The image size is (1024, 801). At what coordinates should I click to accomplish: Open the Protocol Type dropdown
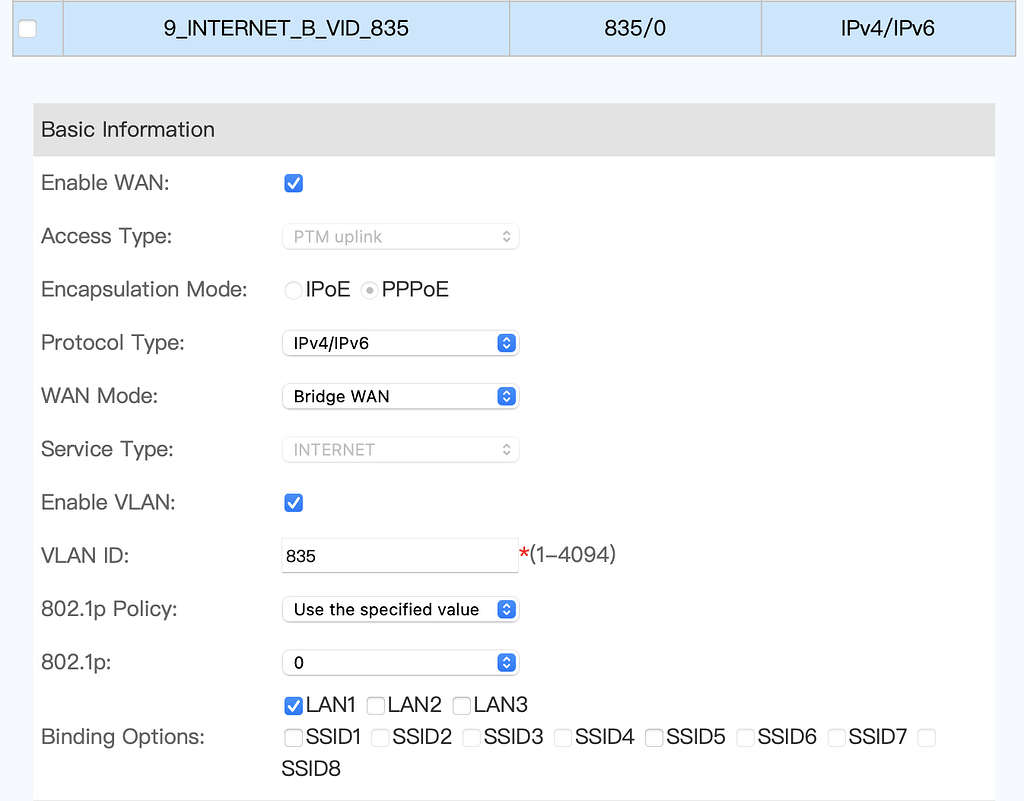(x=400, y=342)
